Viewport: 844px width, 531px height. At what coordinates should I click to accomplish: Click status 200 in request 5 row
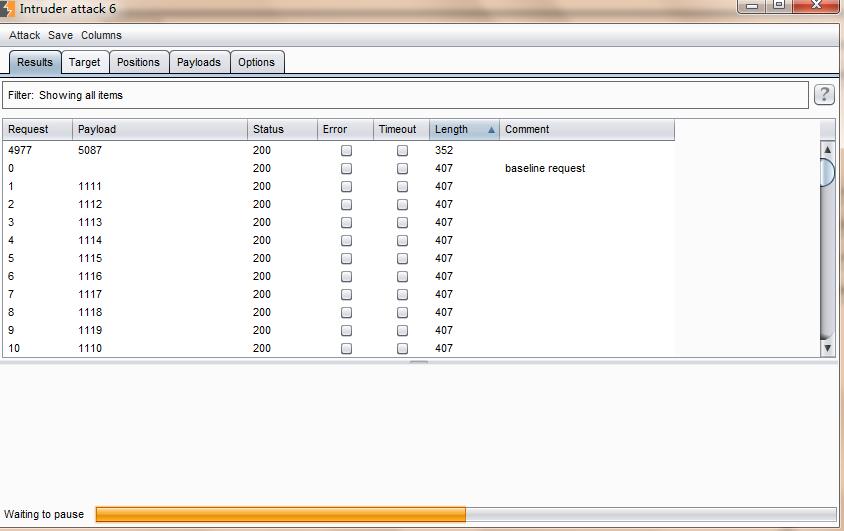(262, 258)
